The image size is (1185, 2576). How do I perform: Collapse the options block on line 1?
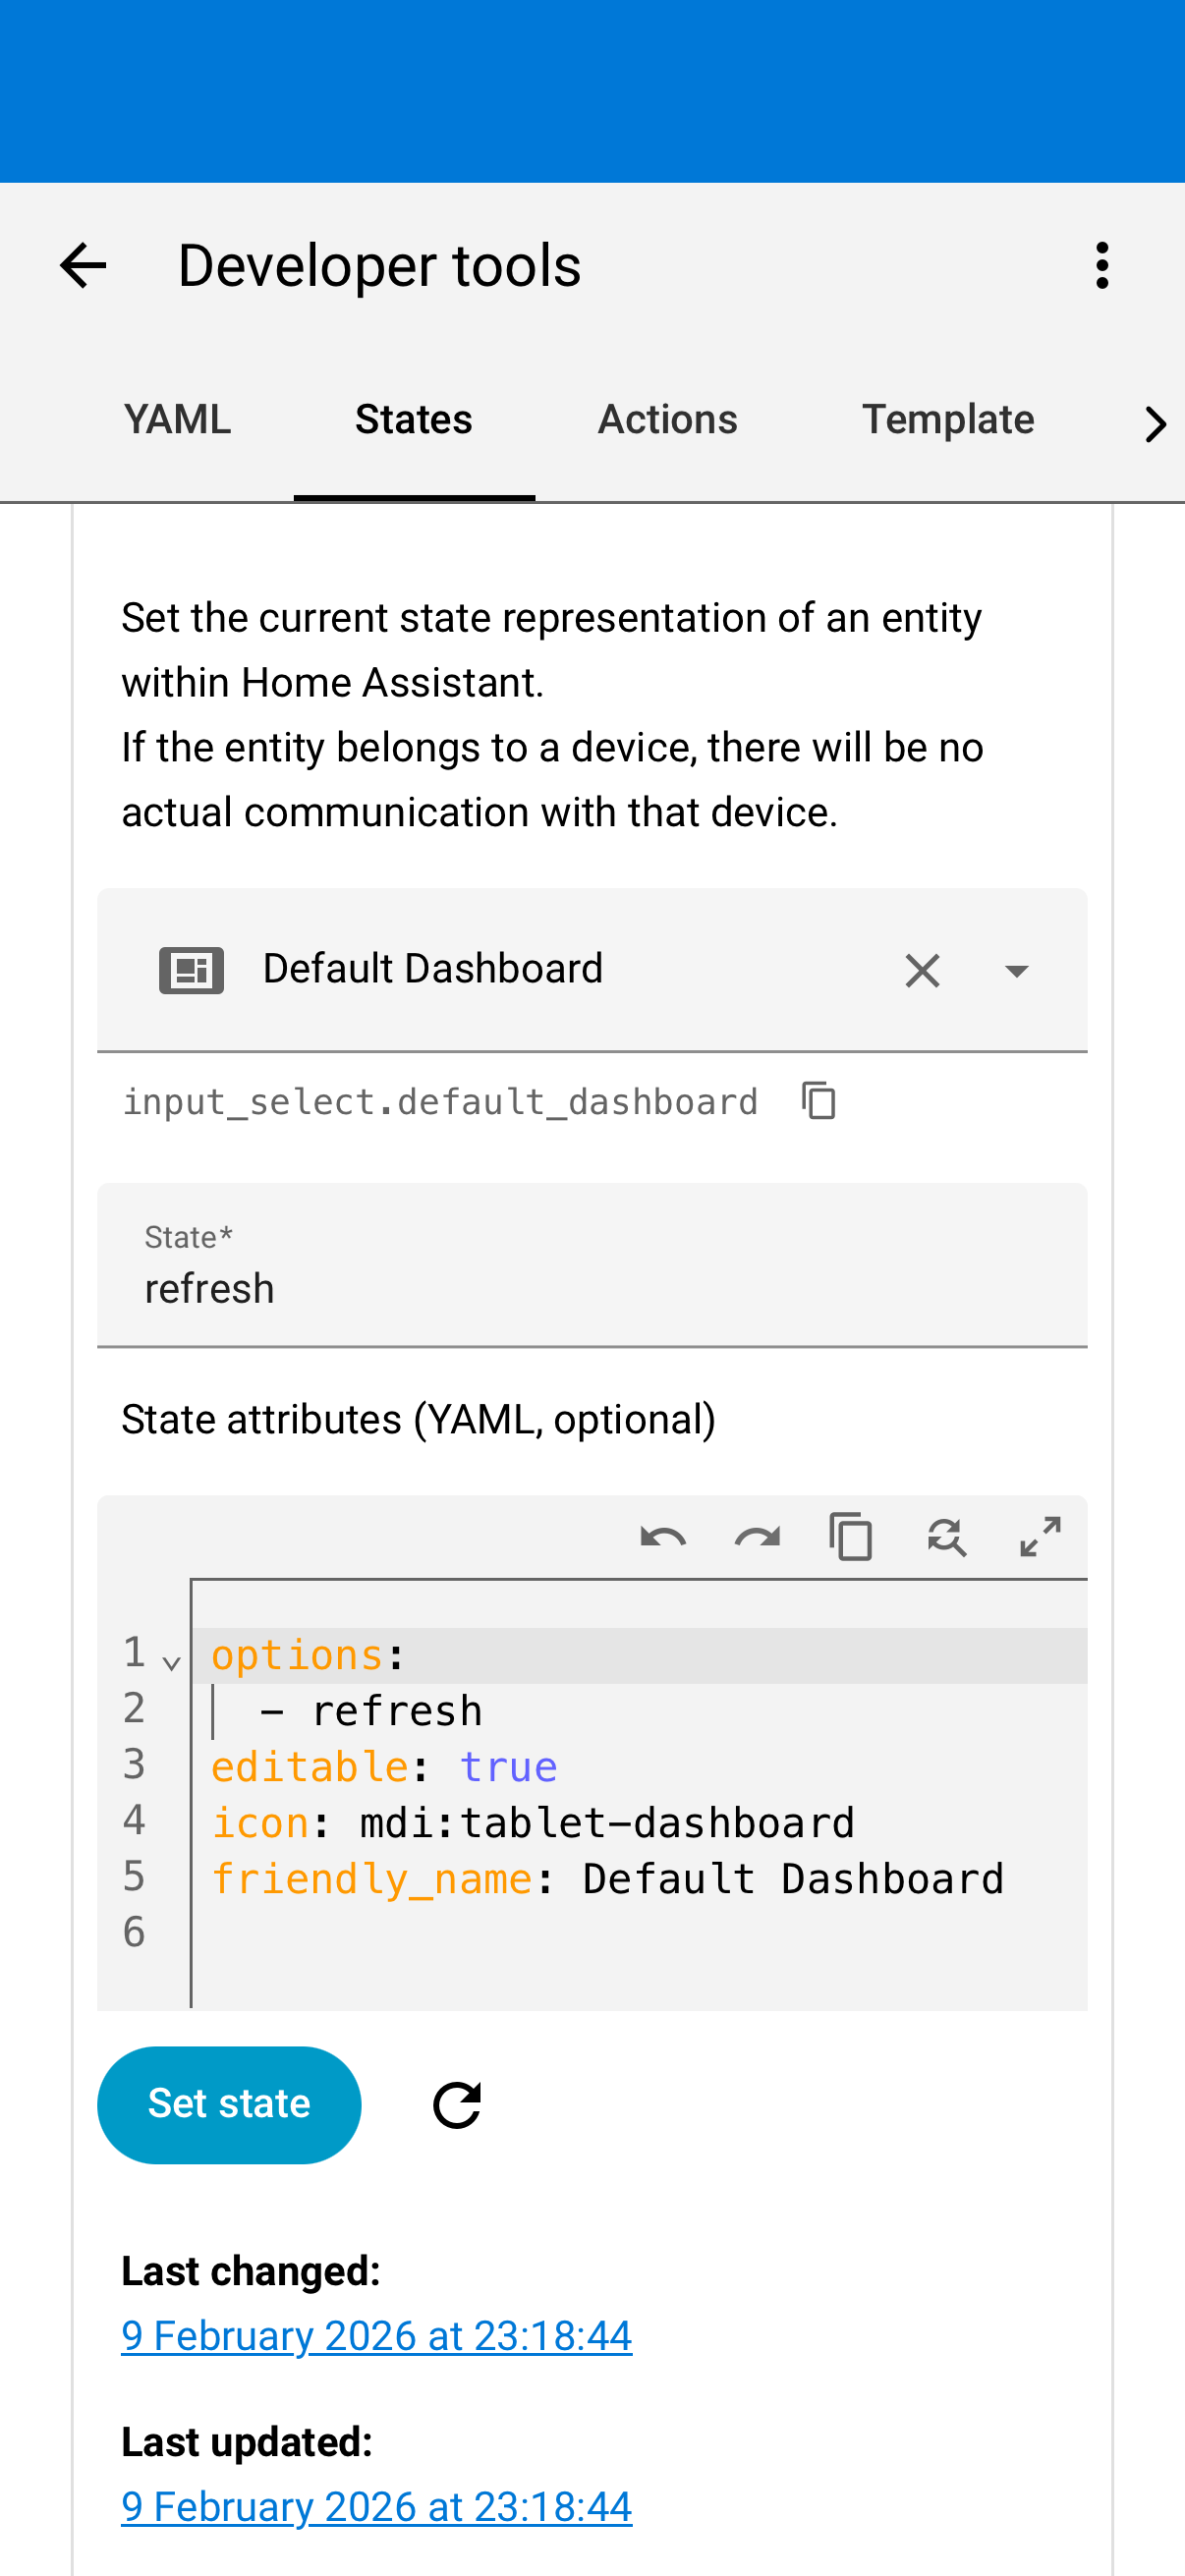171,1662
